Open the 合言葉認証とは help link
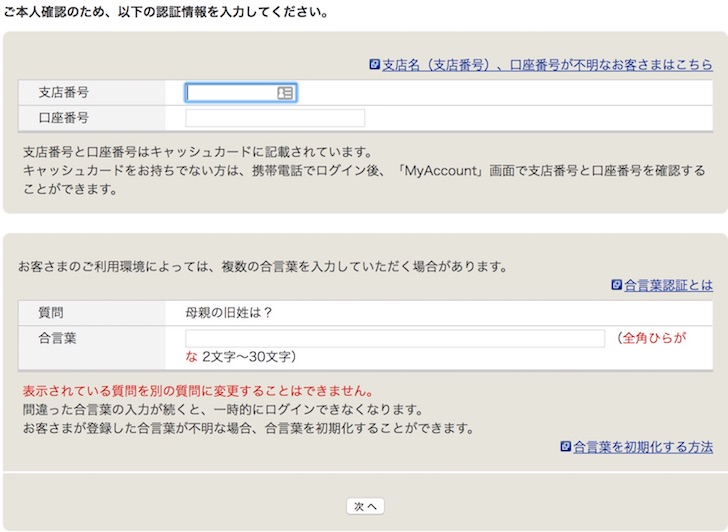Screen dimensions: 728x532 (x=669, y=285)
